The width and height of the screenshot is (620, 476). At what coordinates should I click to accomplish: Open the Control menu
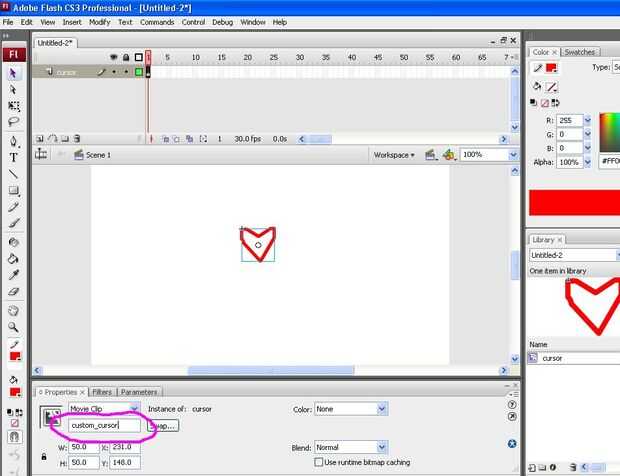click(193, 22)
